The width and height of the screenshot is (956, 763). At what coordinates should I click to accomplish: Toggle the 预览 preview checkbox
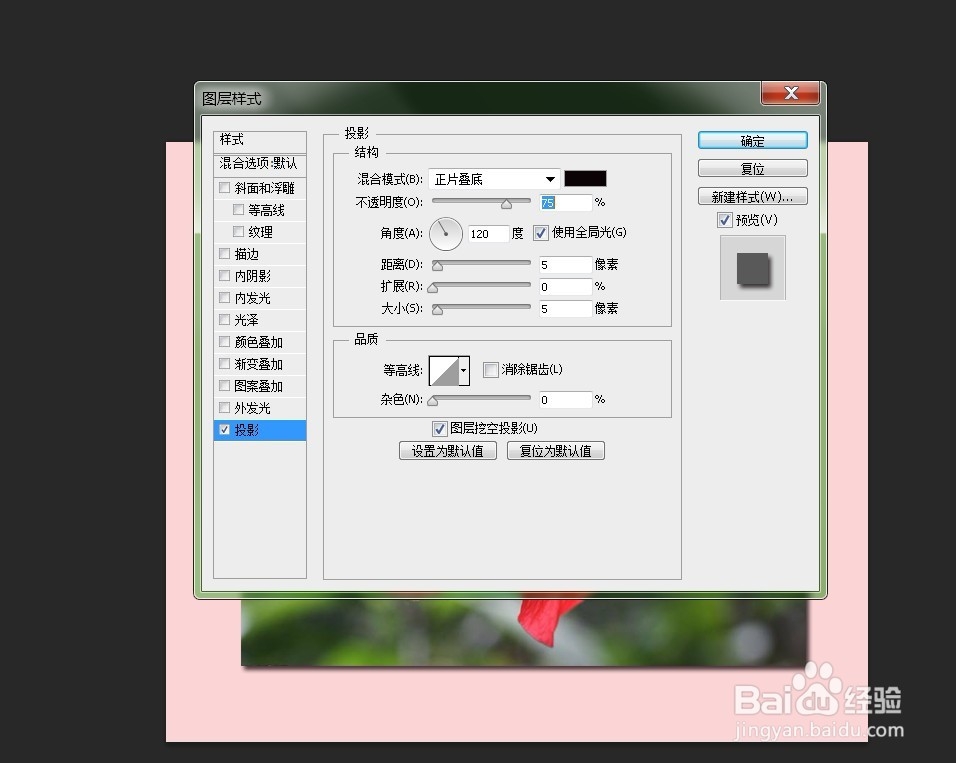tap(724, 220)
